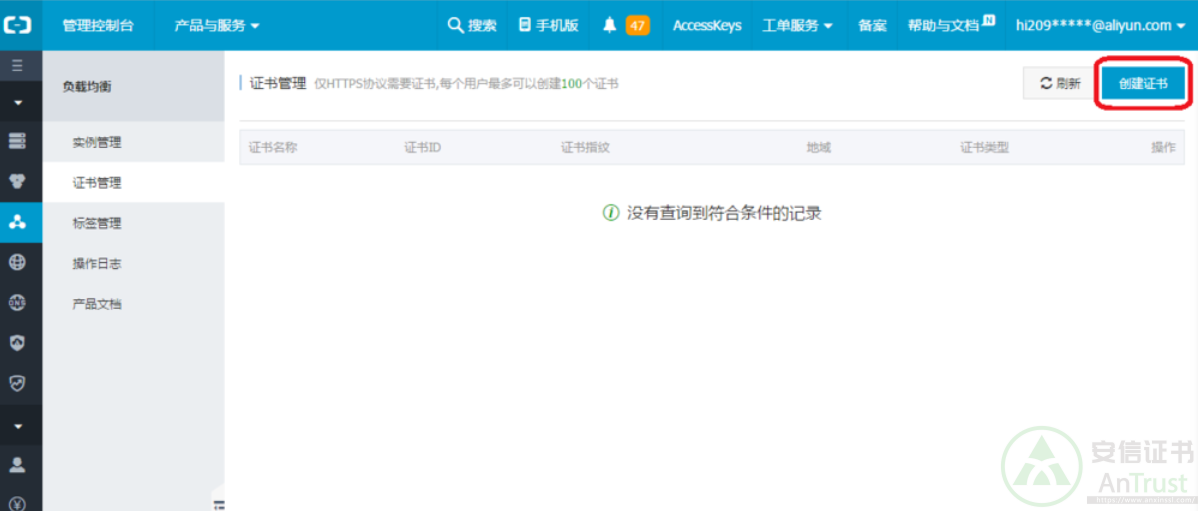Screen dimensions: 1198x511
Task: Click the globe icon in left sidebar
Action: [17, 262]
